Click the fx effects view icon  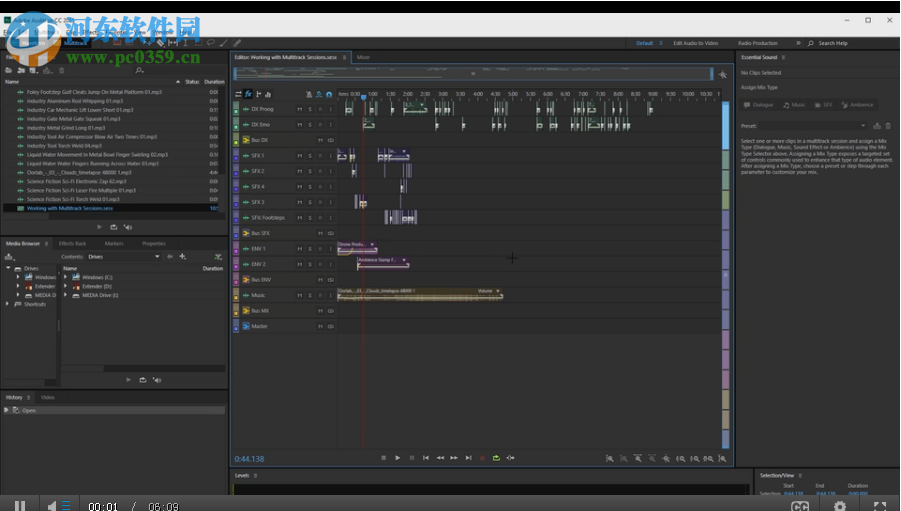[x=248, y=93]
